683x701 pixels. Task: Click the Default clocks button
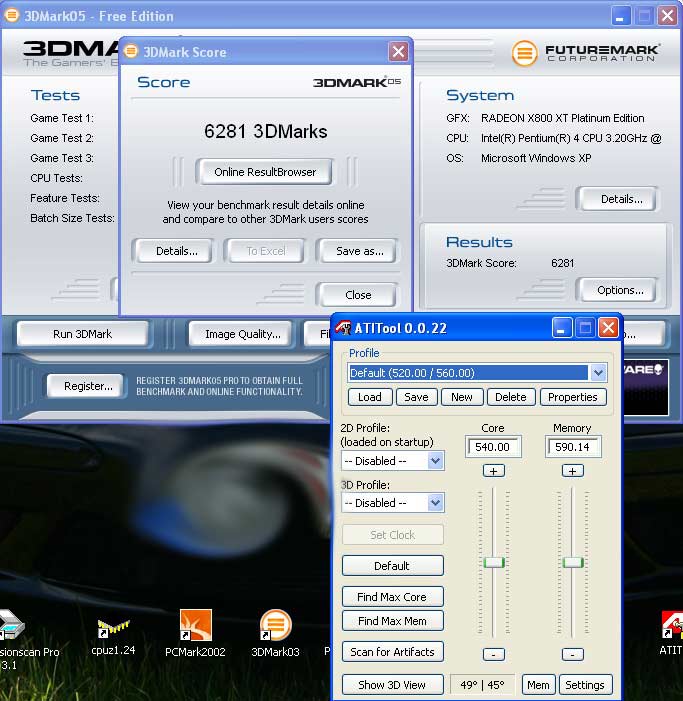(x=392, y=566)
